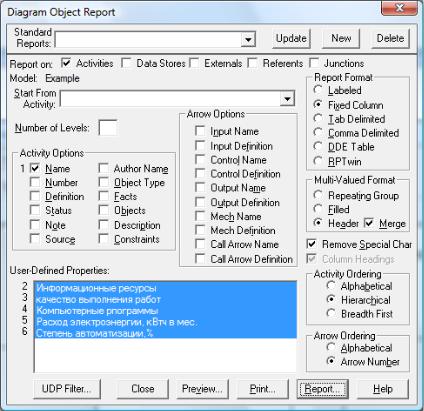The width and height of the screenshot is (424, 411).
Task: Enable the Referents checkbox
Action: pos(253,63)
